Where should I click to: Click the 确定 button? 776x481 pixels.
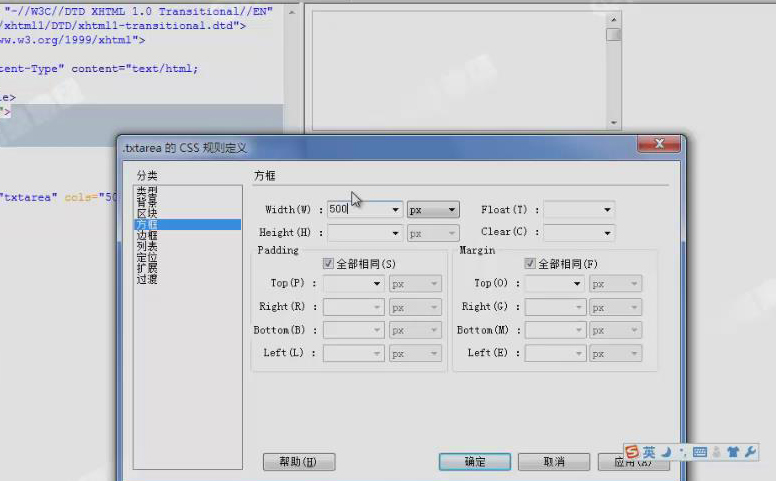coord(475,462)
